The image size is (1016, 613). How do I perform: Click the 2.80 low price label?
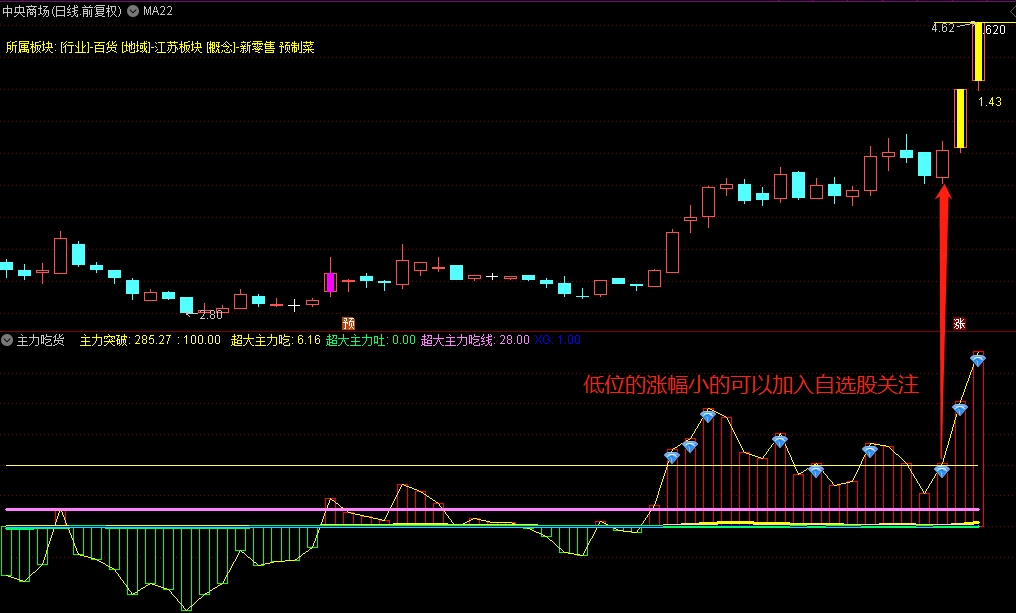click(211, 315)
